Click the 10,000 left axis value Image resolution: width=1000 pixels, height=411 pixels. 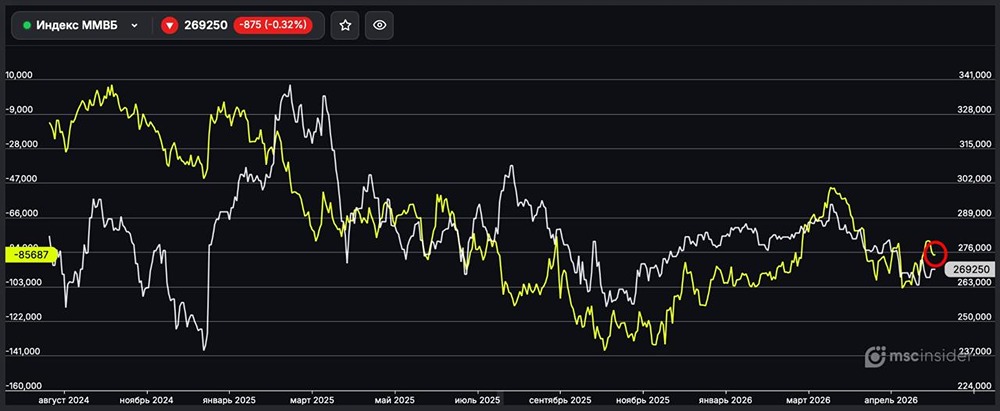[18, 76]
